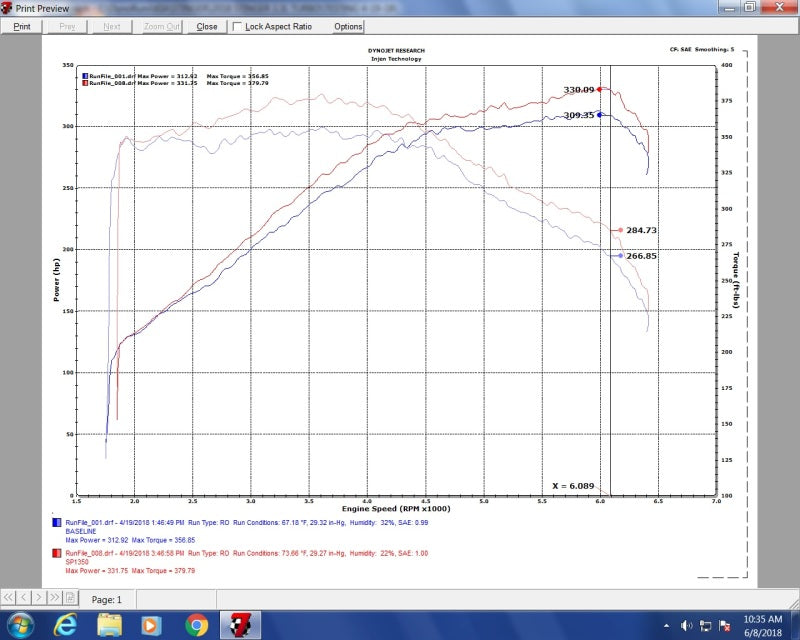The width and height of the screenshot is (800, 640).
Task: Close the print preview window
Action: click(x=206, y=27)
